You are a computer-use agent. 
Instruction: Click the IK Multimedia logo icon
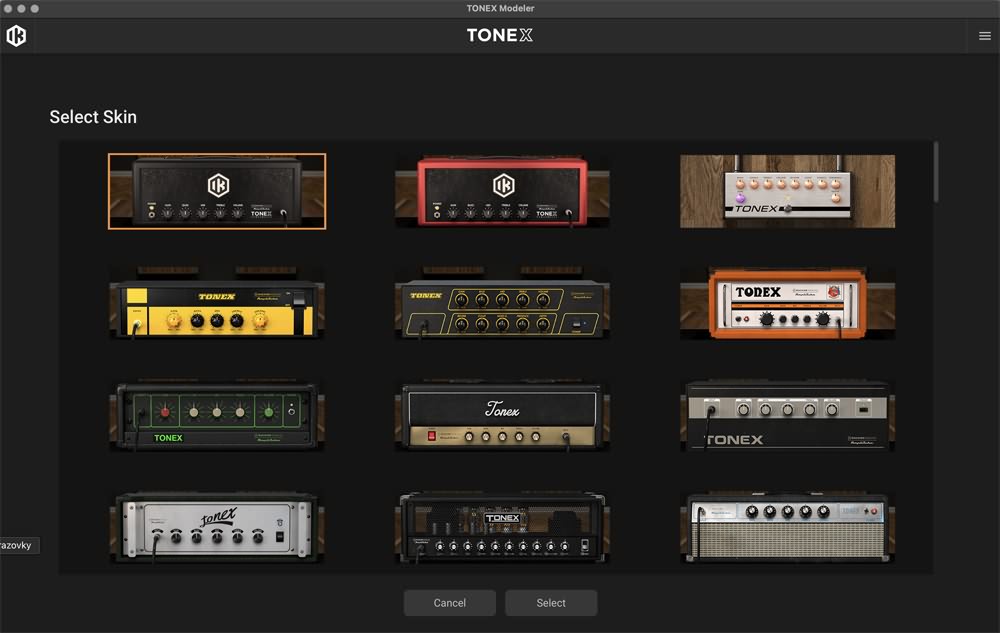click(16, 36)
